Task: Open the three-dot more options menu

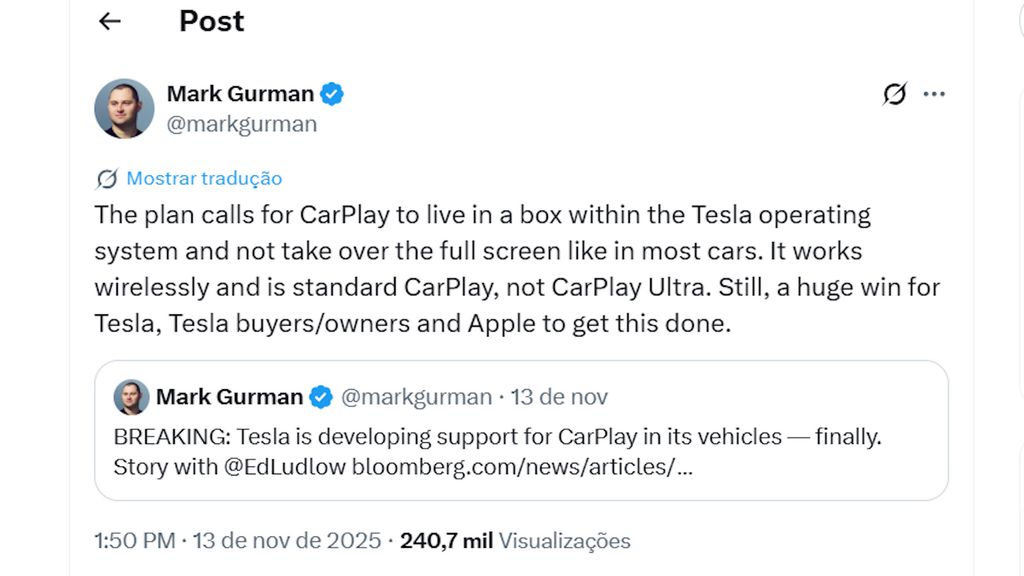Action: pyautogui.click(x=934, y=94)
